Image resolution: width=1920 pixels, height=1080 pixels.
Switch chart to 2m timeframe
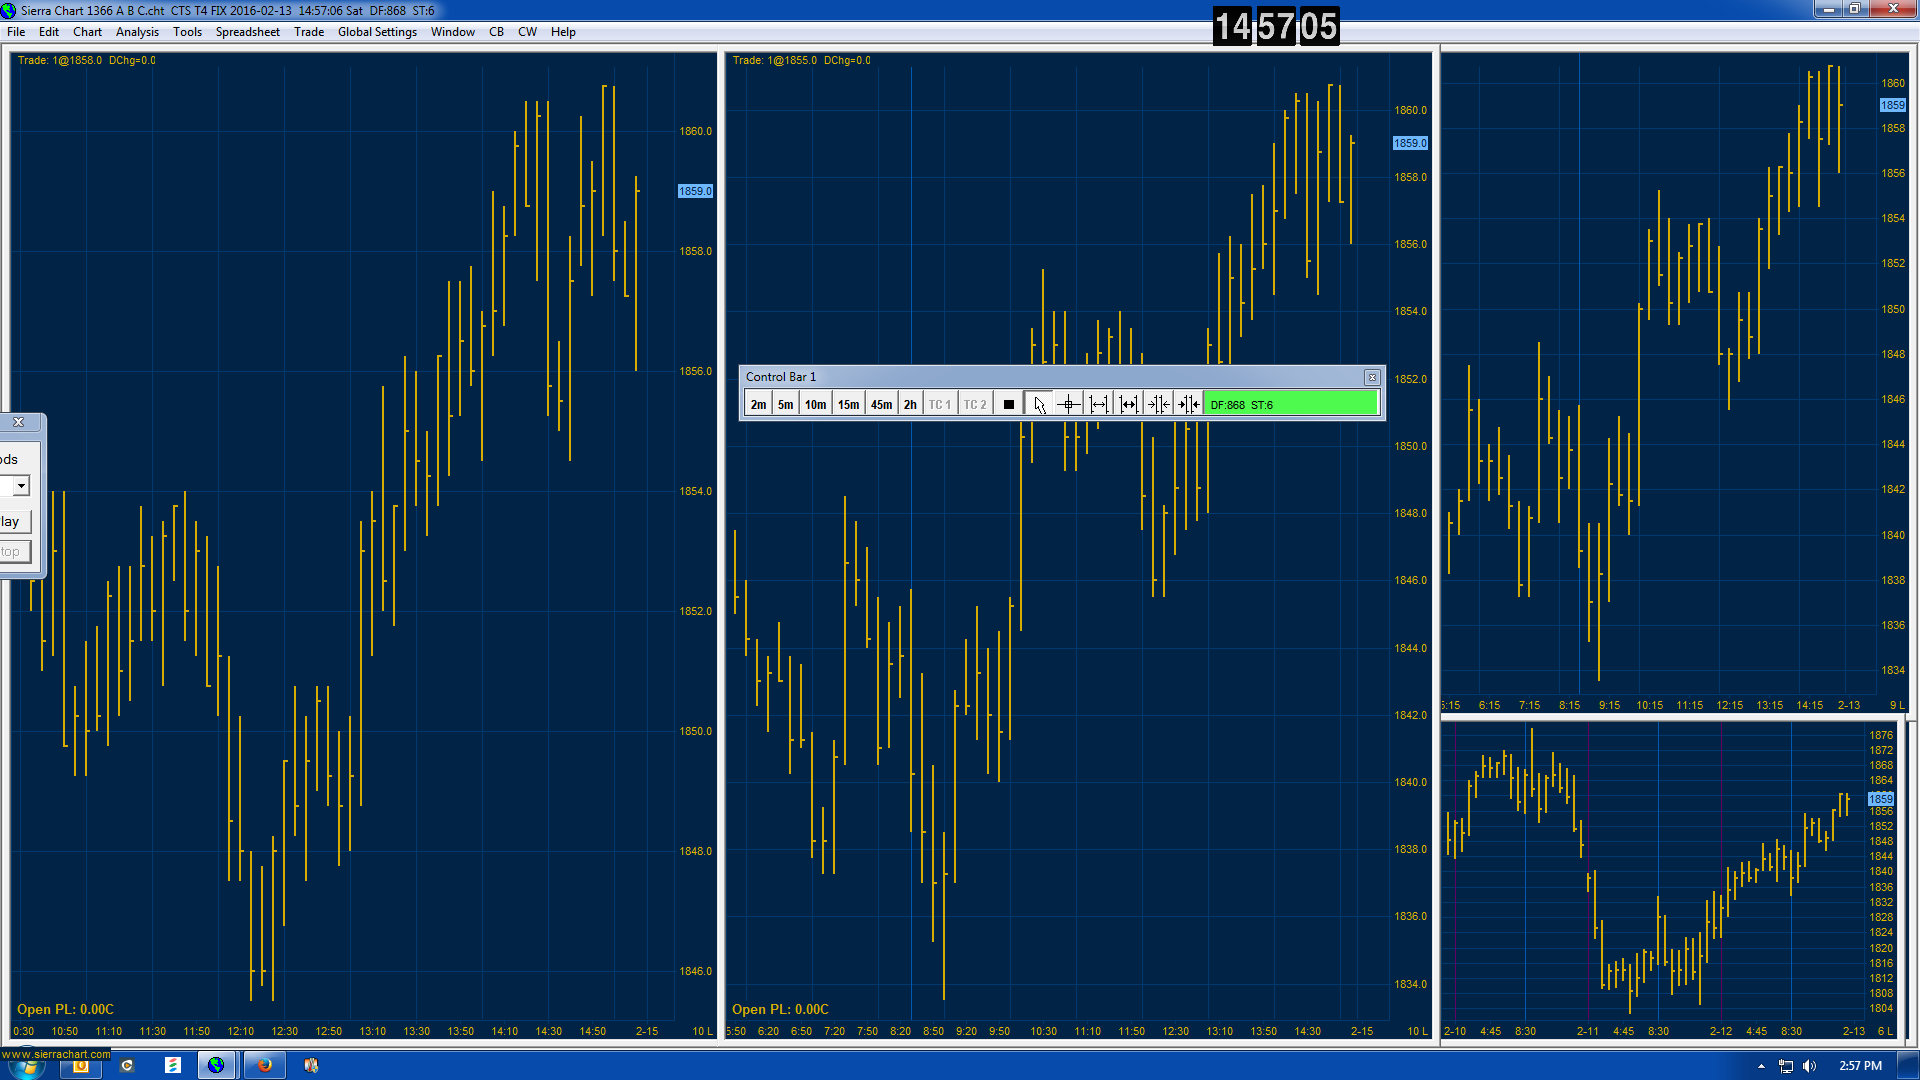758,404
